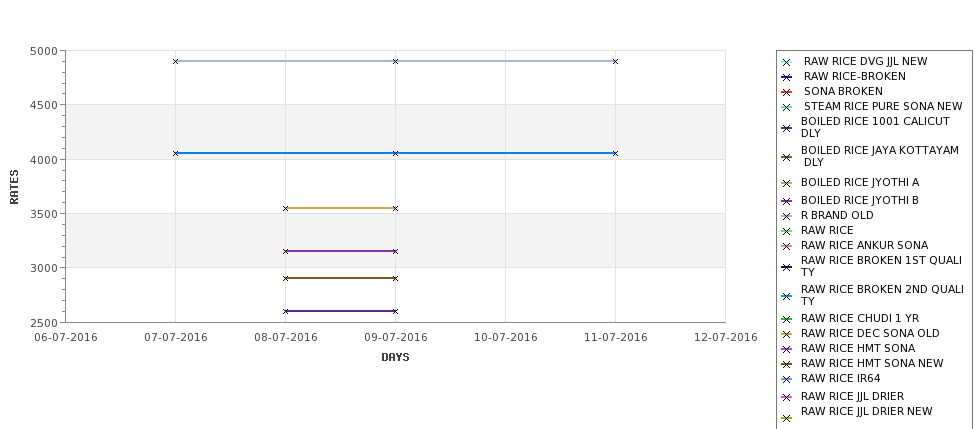Click the RAW RICE JJL DRIER pink marker
Viewport: 975px width, 429px height.
pos(787,397)
